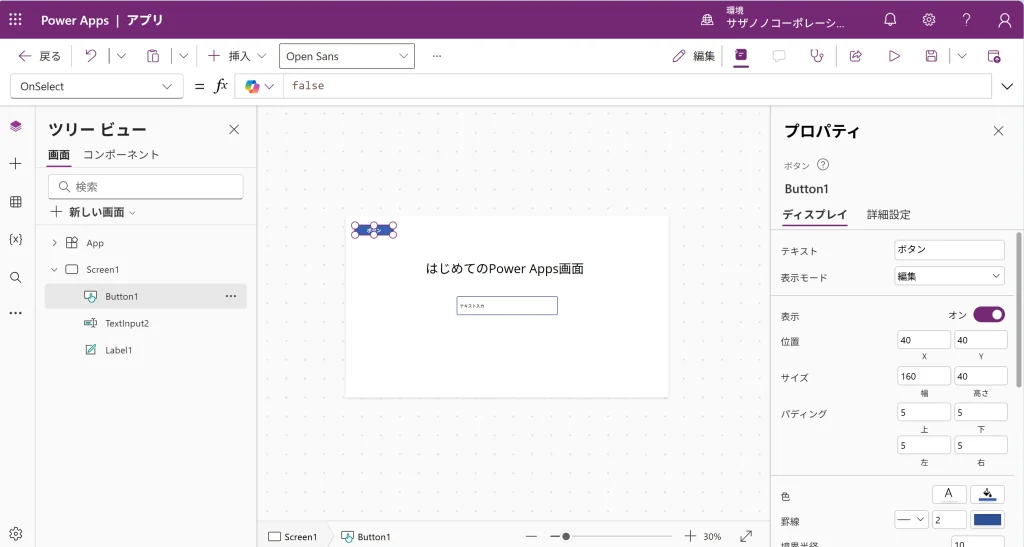Click the share icon in toolbar
The width and height of the screenshot is (1024, 547).
coord(855,56)
